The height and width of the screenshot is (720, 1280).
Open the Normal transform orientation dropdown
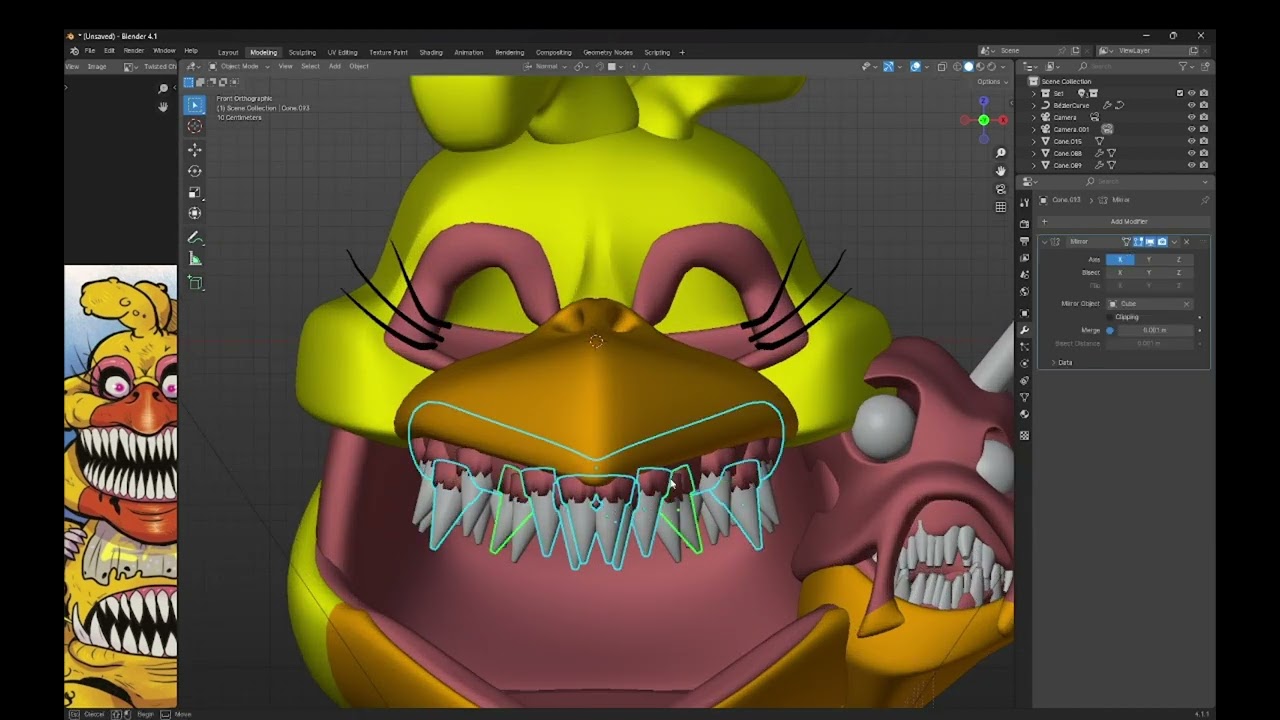[x=546, y=67]
